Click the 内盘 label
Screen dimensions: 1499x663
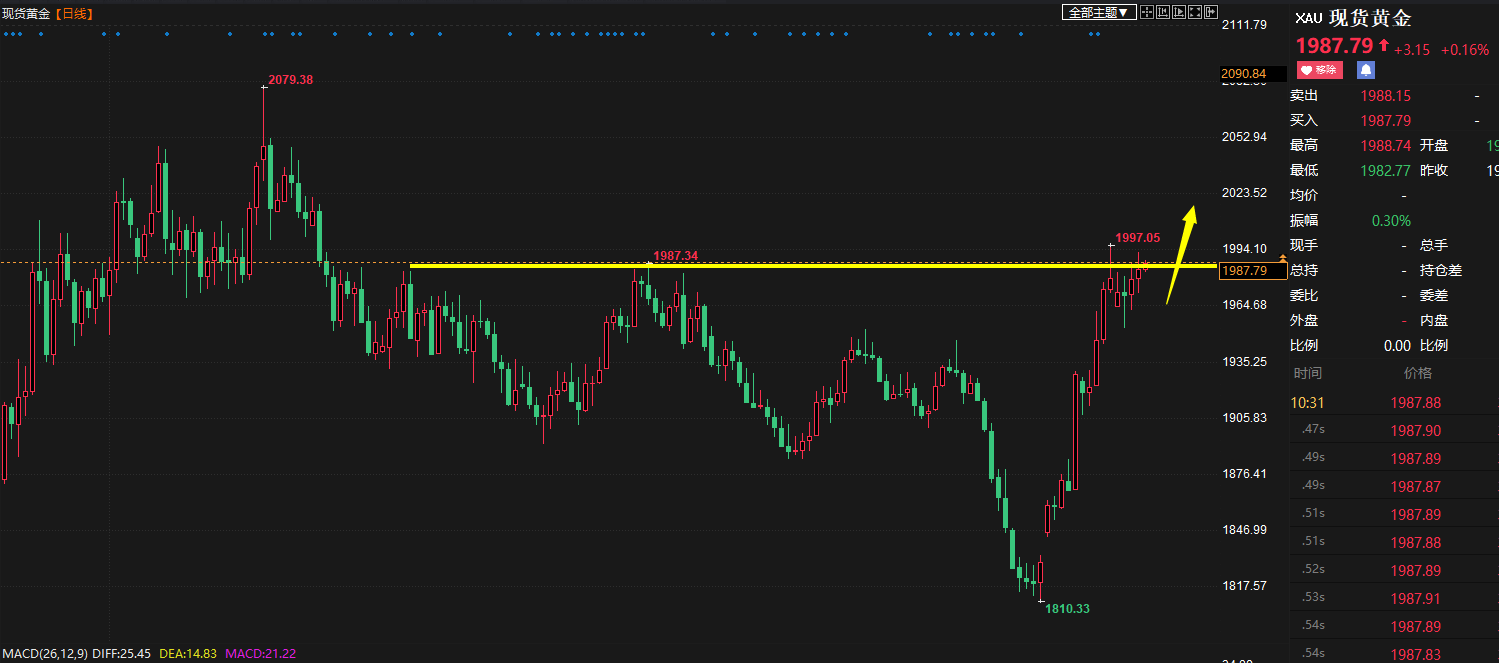[x=1434, y=321]
